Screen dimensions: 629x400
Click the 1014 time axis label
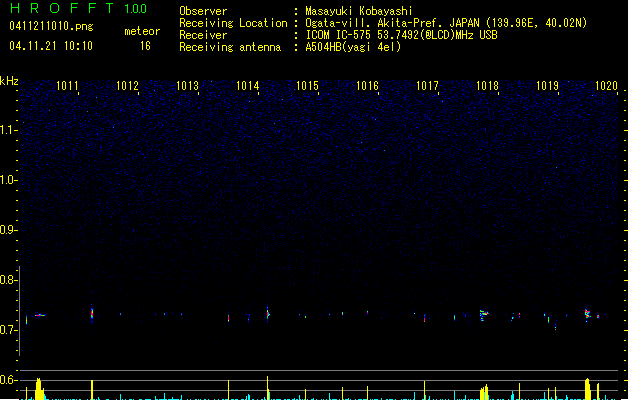pyautogui.click(x=248, y=86)
